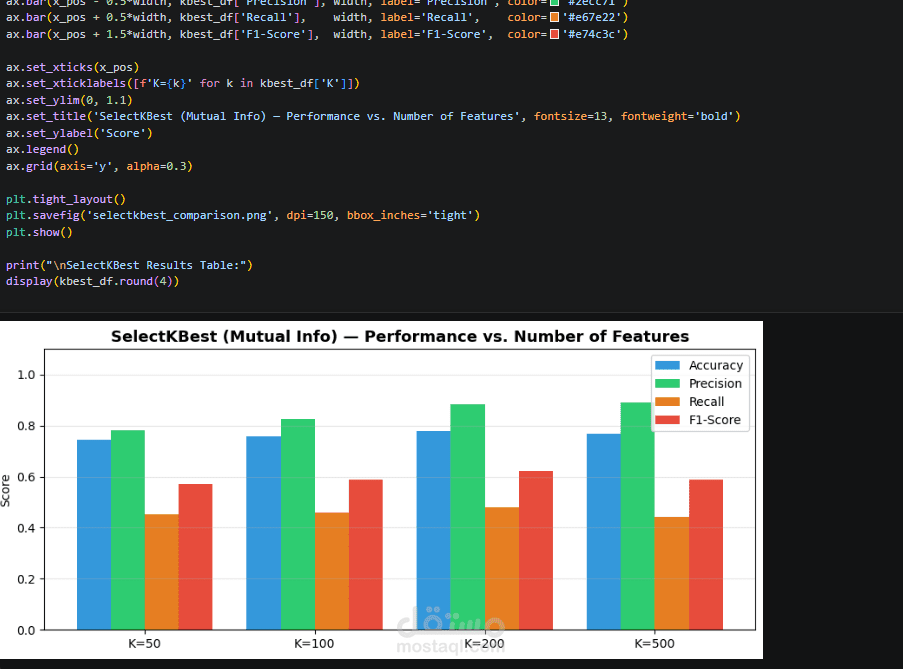
Task: Click the K=500 x-axis tick label
Action: [x=654, y=644]
